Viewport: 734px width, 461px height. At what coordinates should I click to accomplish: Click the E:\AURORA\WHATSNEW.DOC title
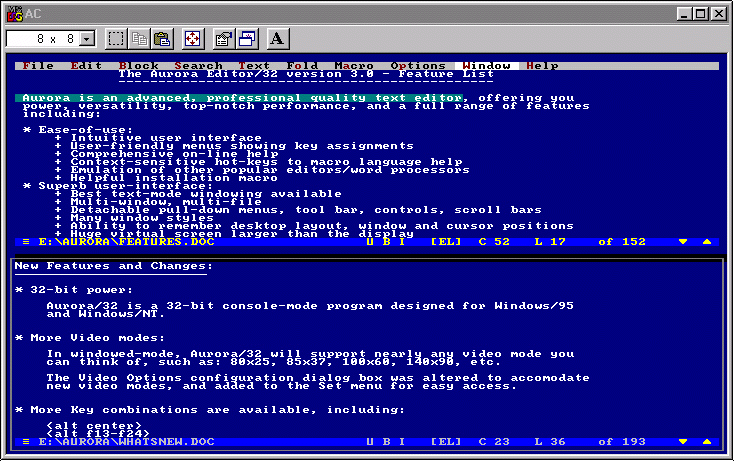point(126,442)
